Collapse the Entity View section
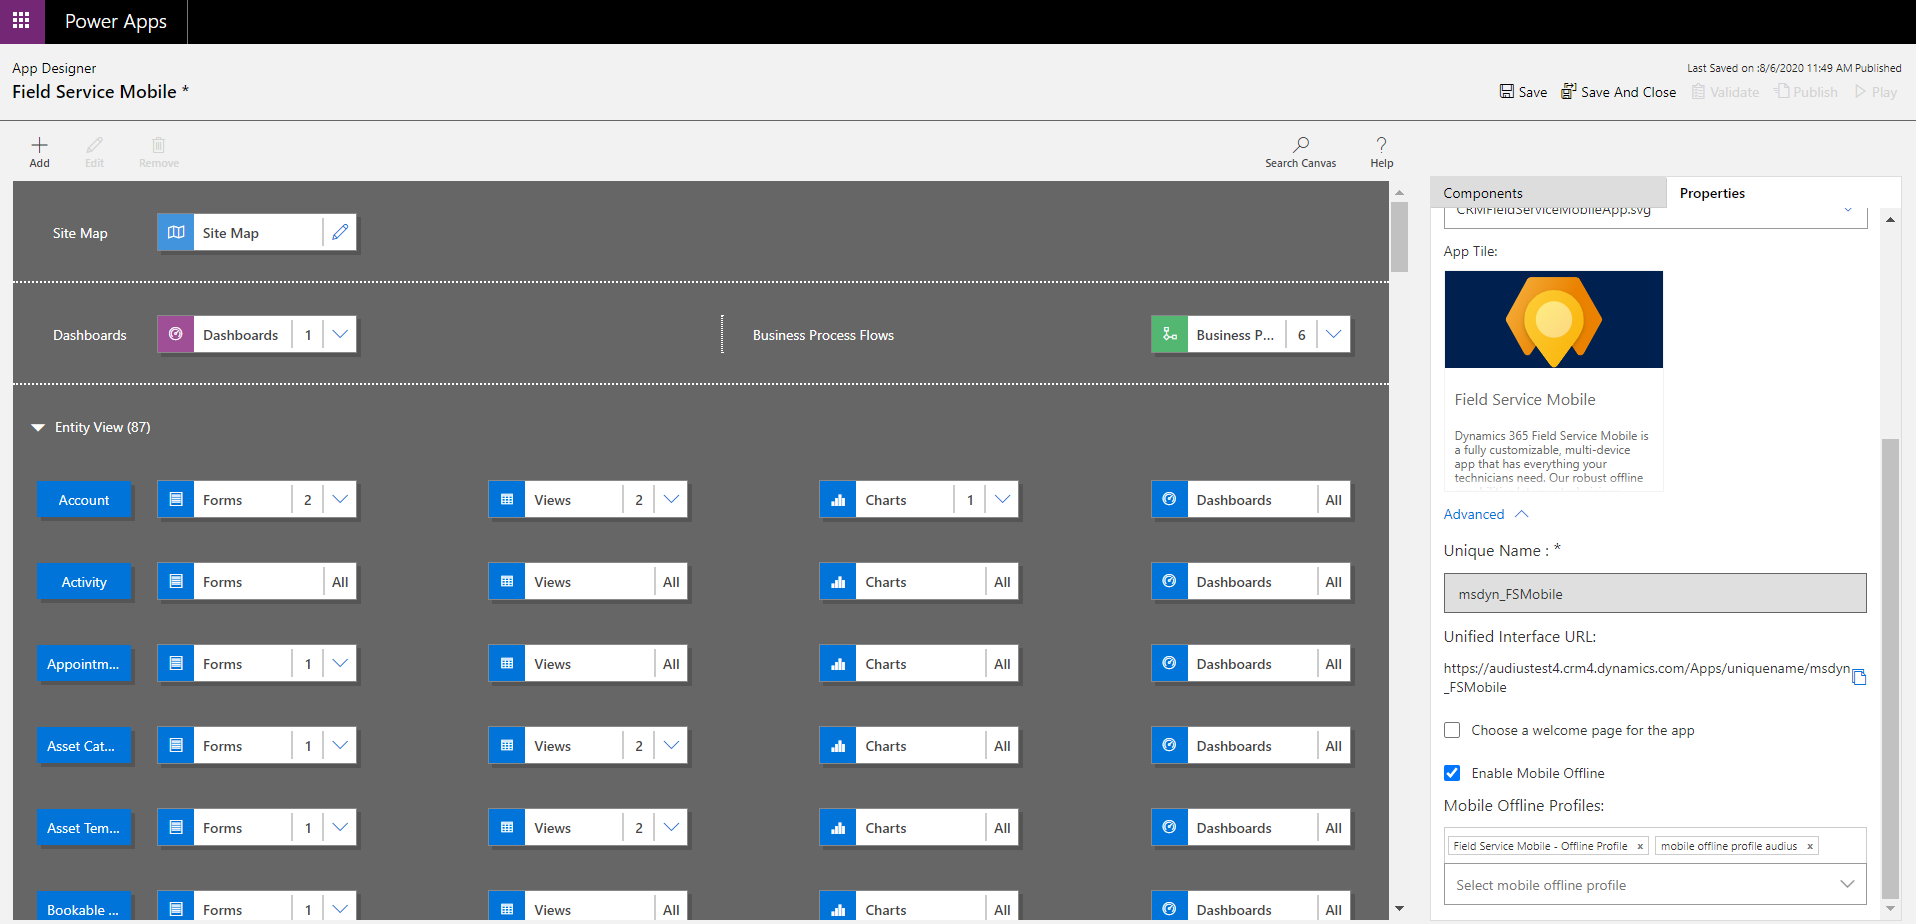 point(38,427)
